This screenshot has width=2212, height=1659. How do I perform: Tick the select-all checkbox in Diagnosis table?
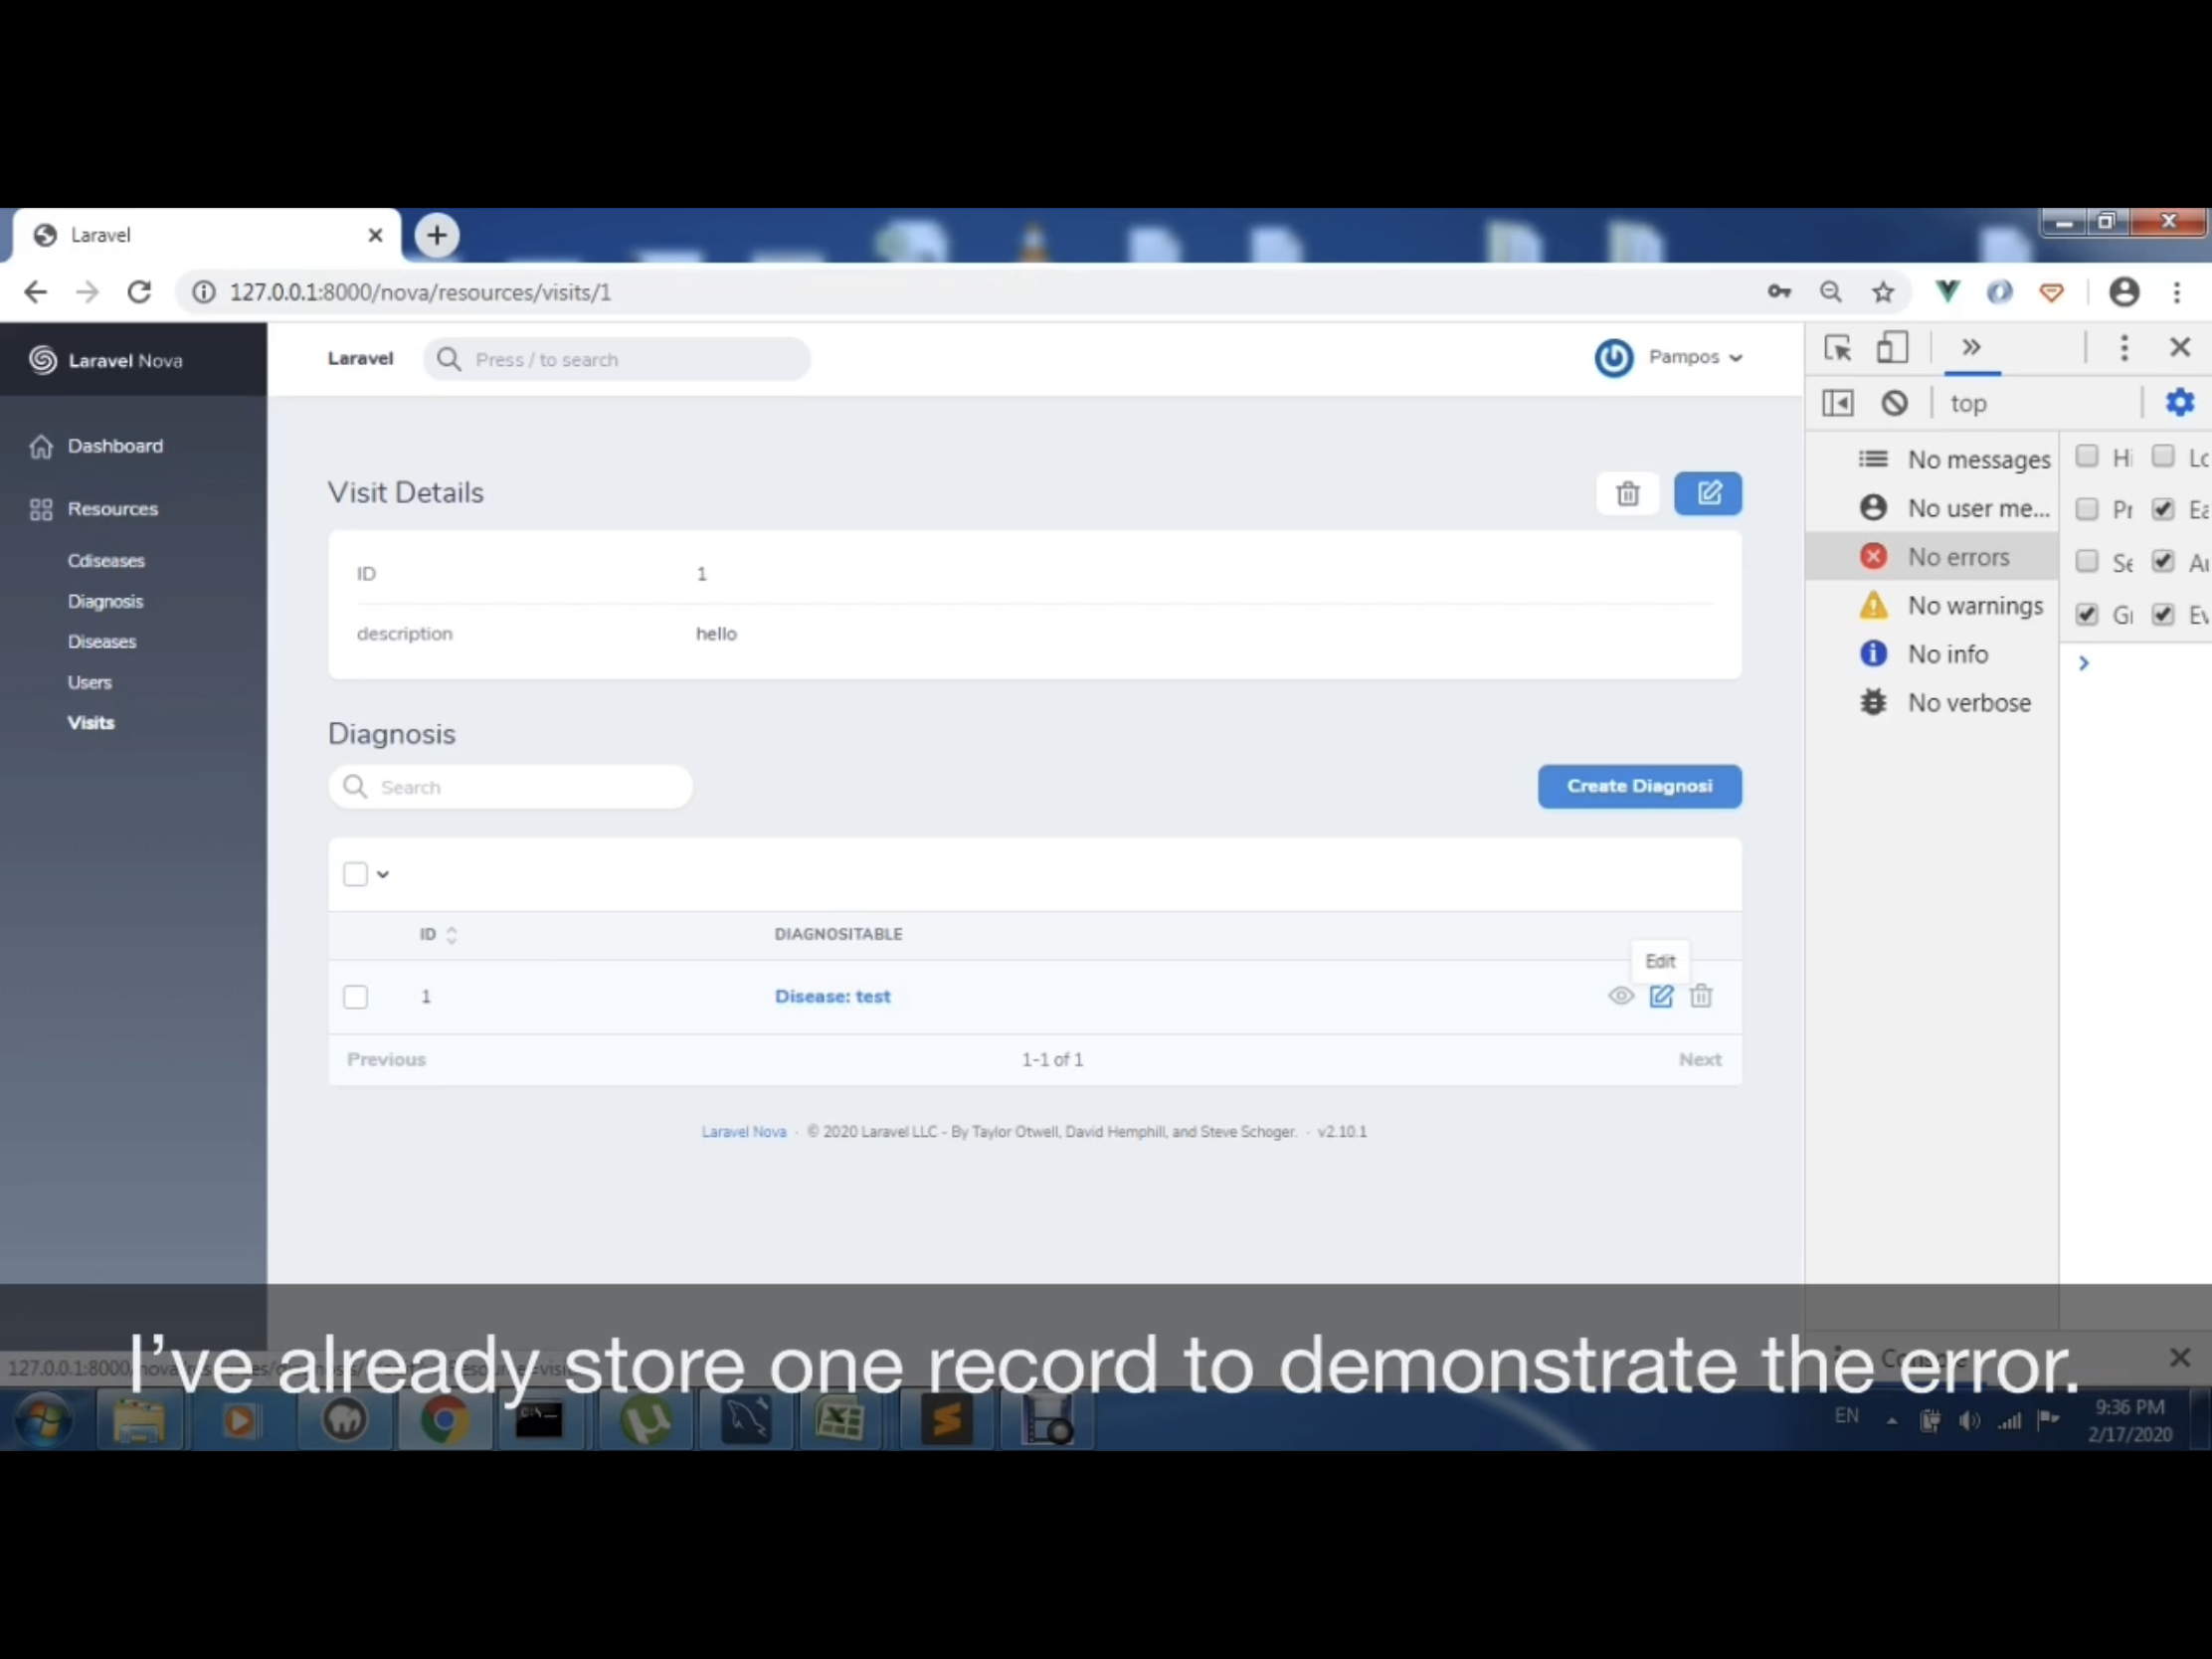[355, 874]
